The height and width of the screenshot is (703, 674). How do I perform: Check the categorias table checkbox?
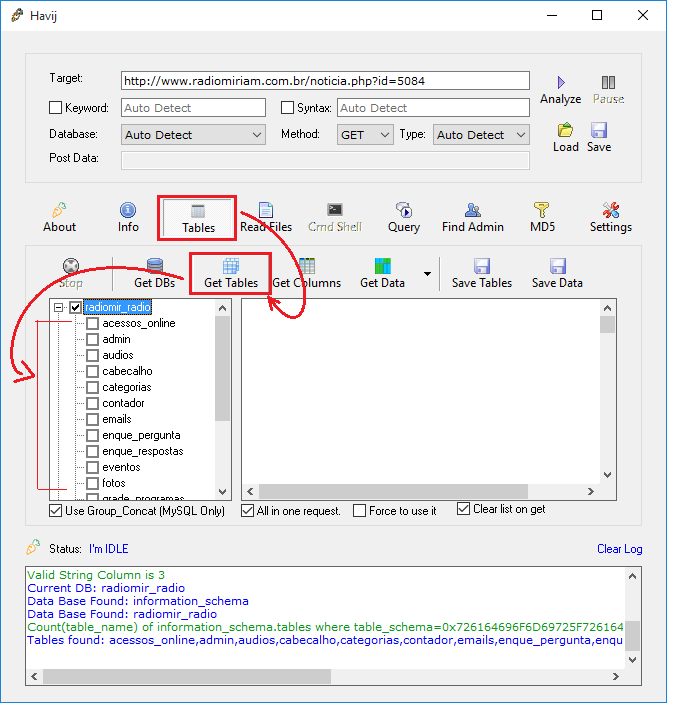click(x=92, y=387)
